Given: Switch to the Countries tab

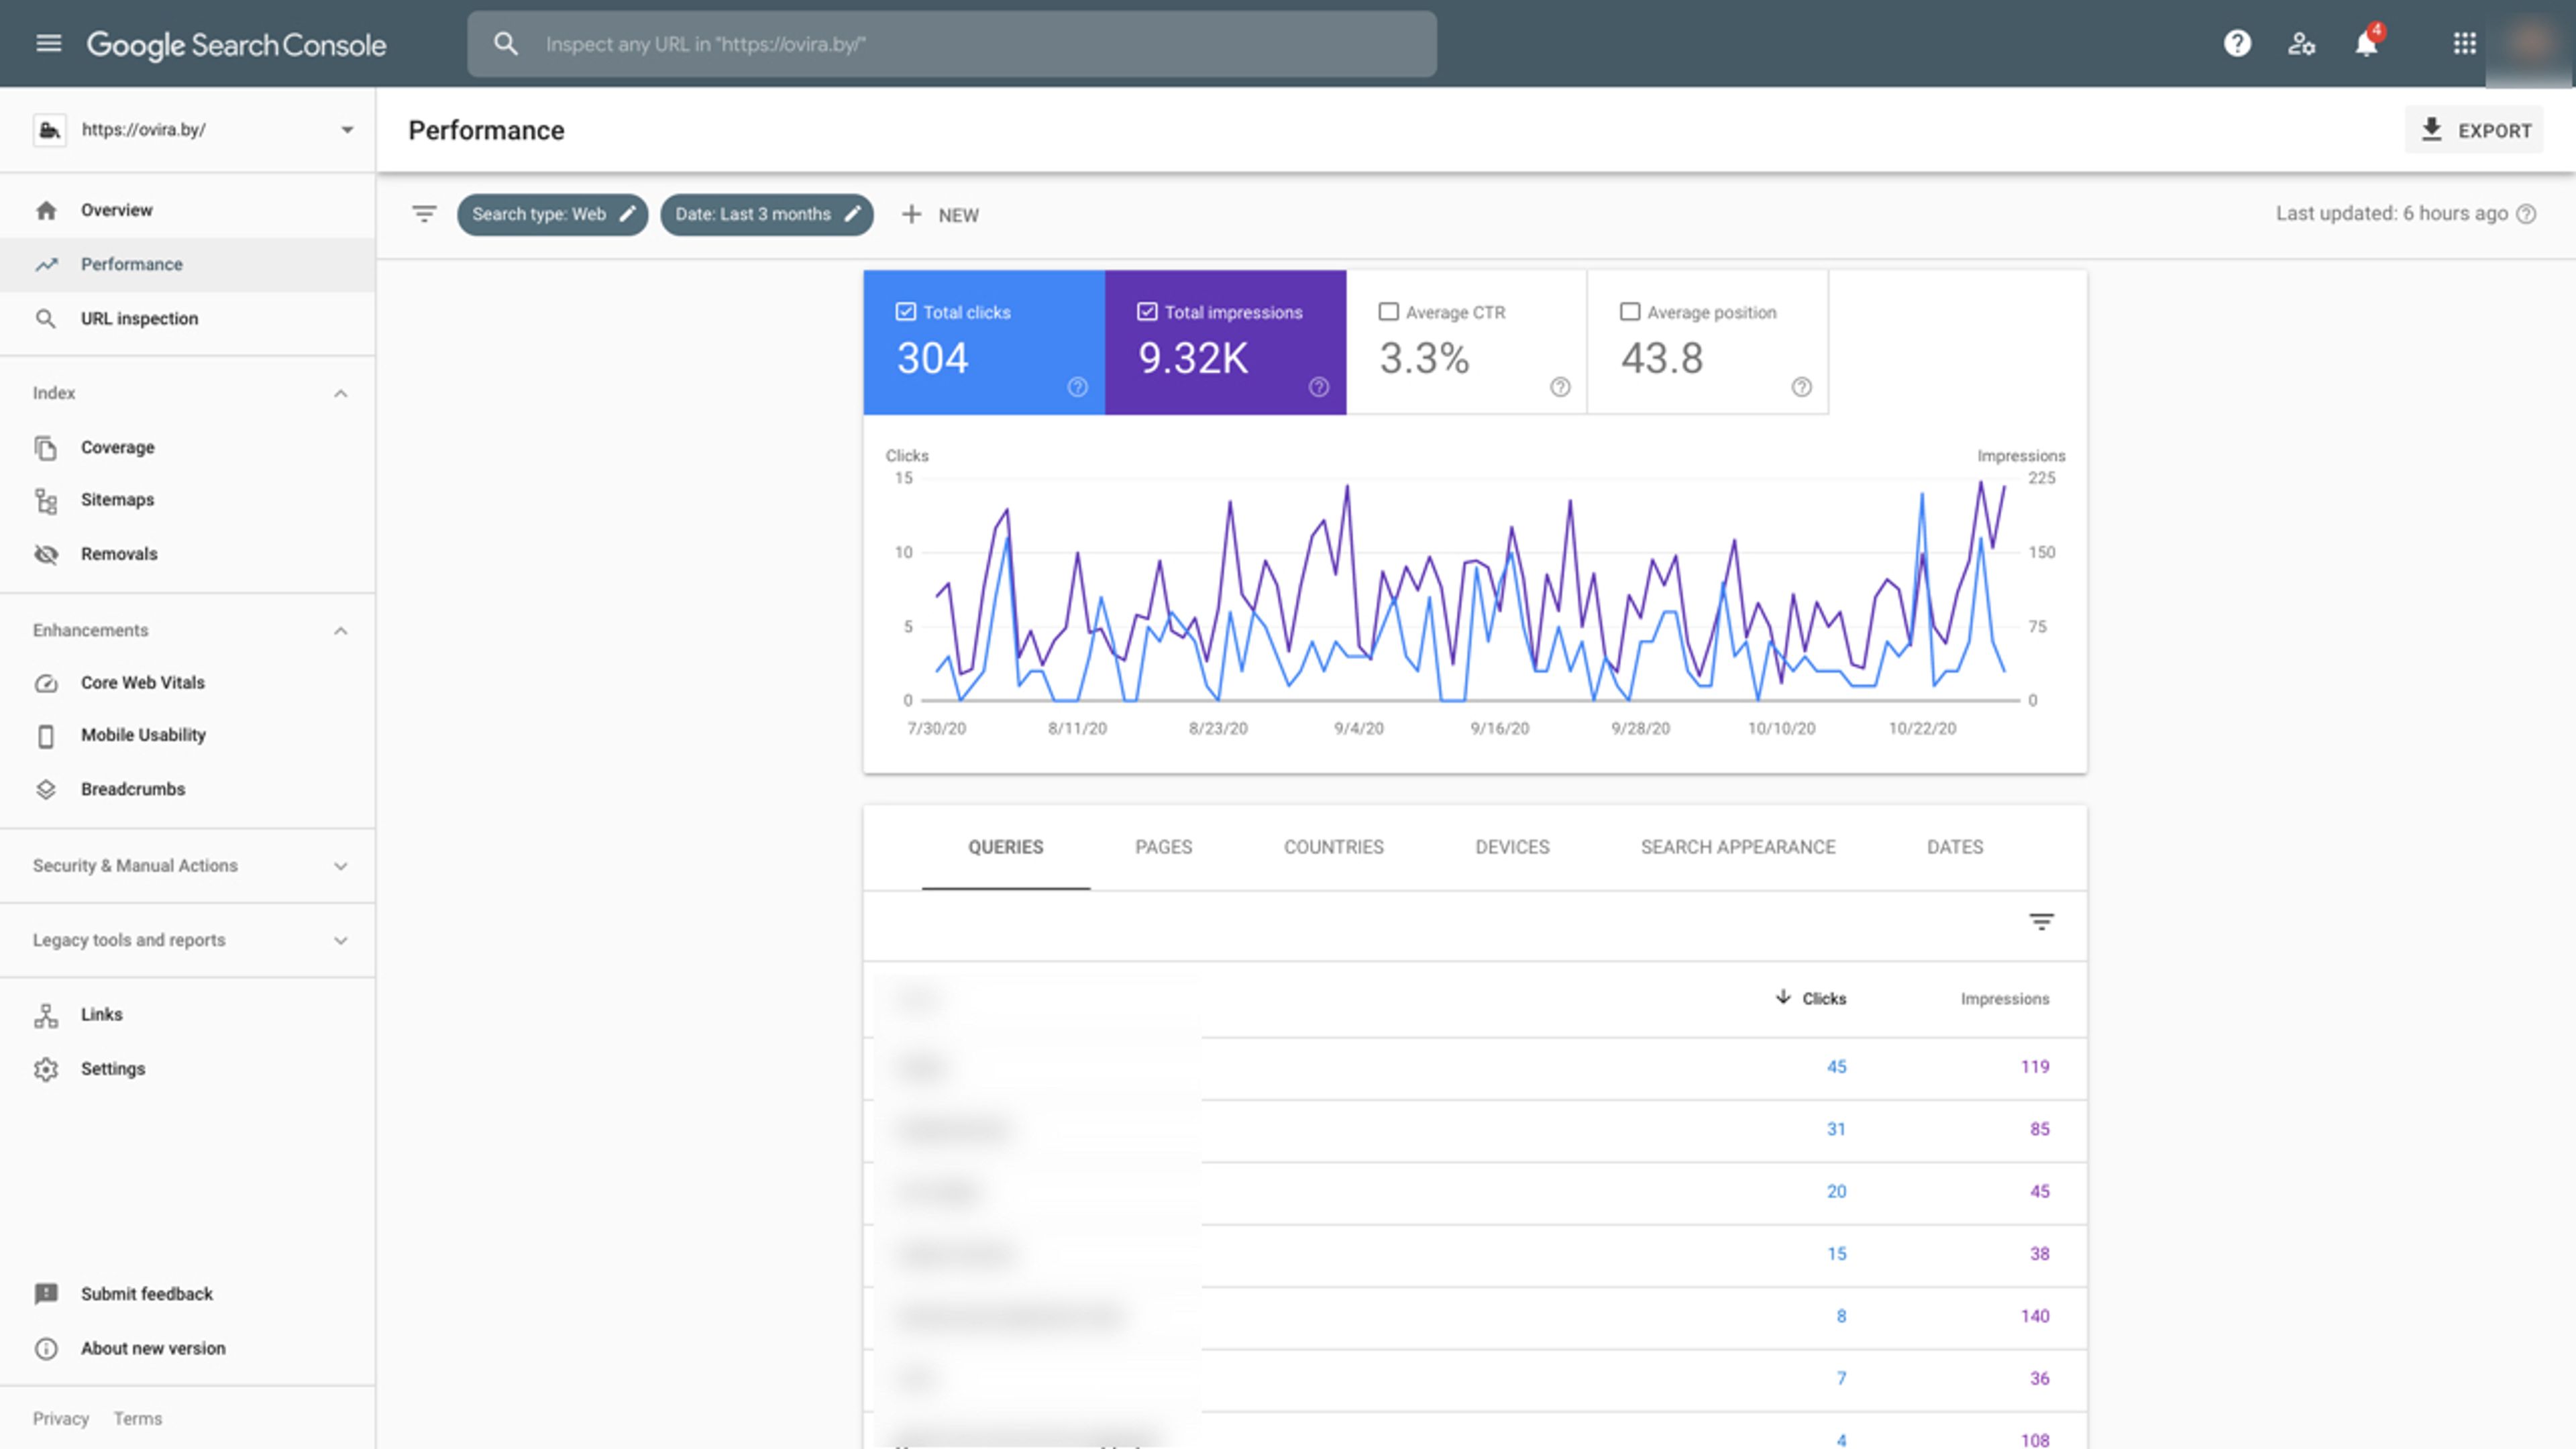Looking at the screenshot, I should [x=1333, y=847].
